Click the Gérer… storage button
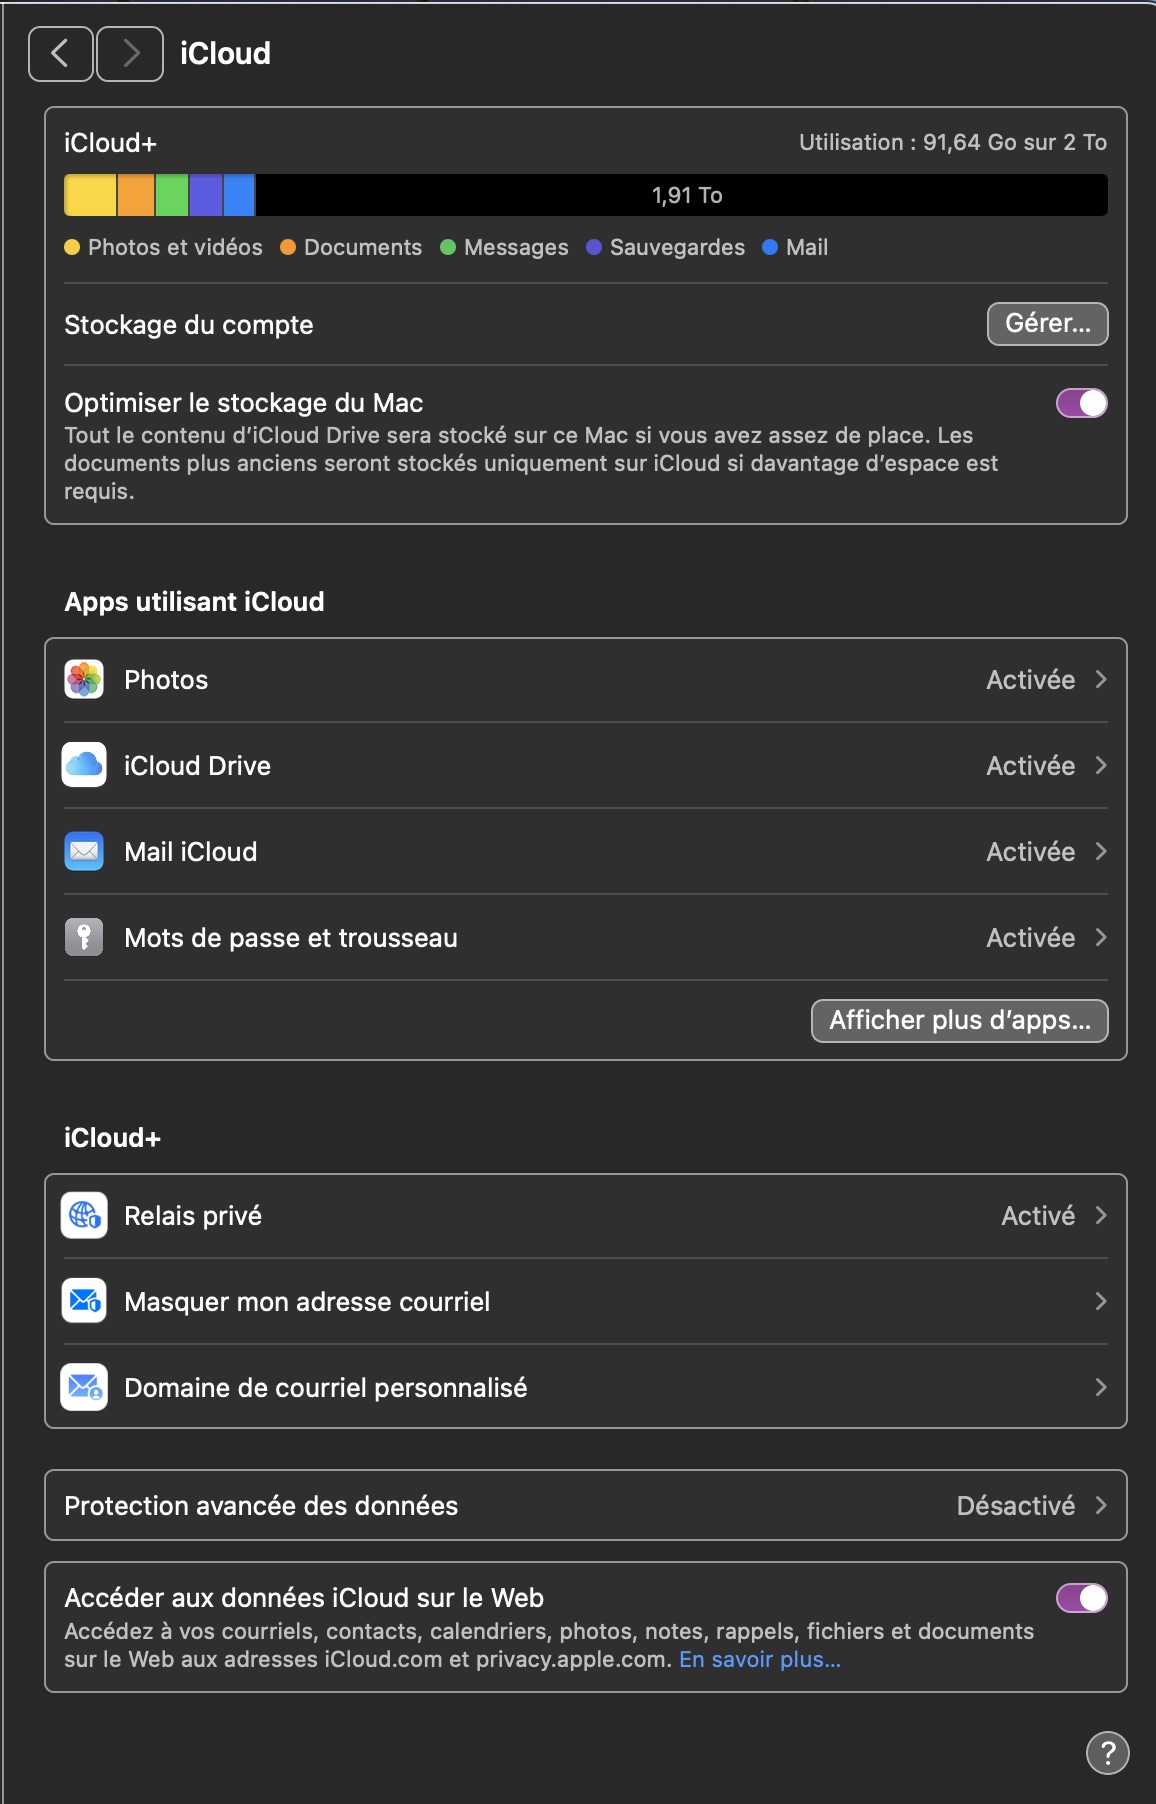 (x=1047, y=324)
